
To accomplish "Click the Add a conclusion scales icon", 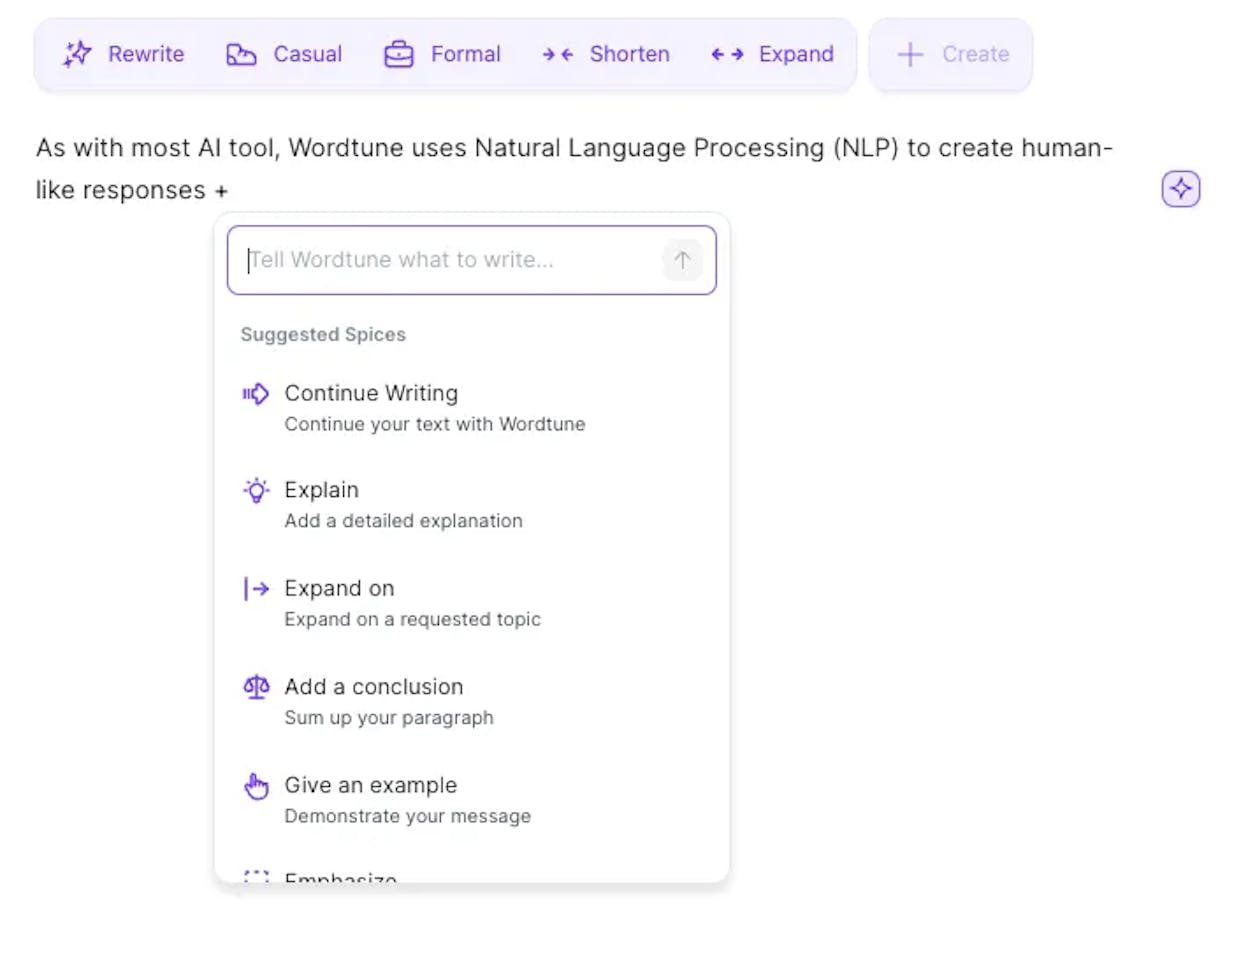I will (x=256, y=687).
